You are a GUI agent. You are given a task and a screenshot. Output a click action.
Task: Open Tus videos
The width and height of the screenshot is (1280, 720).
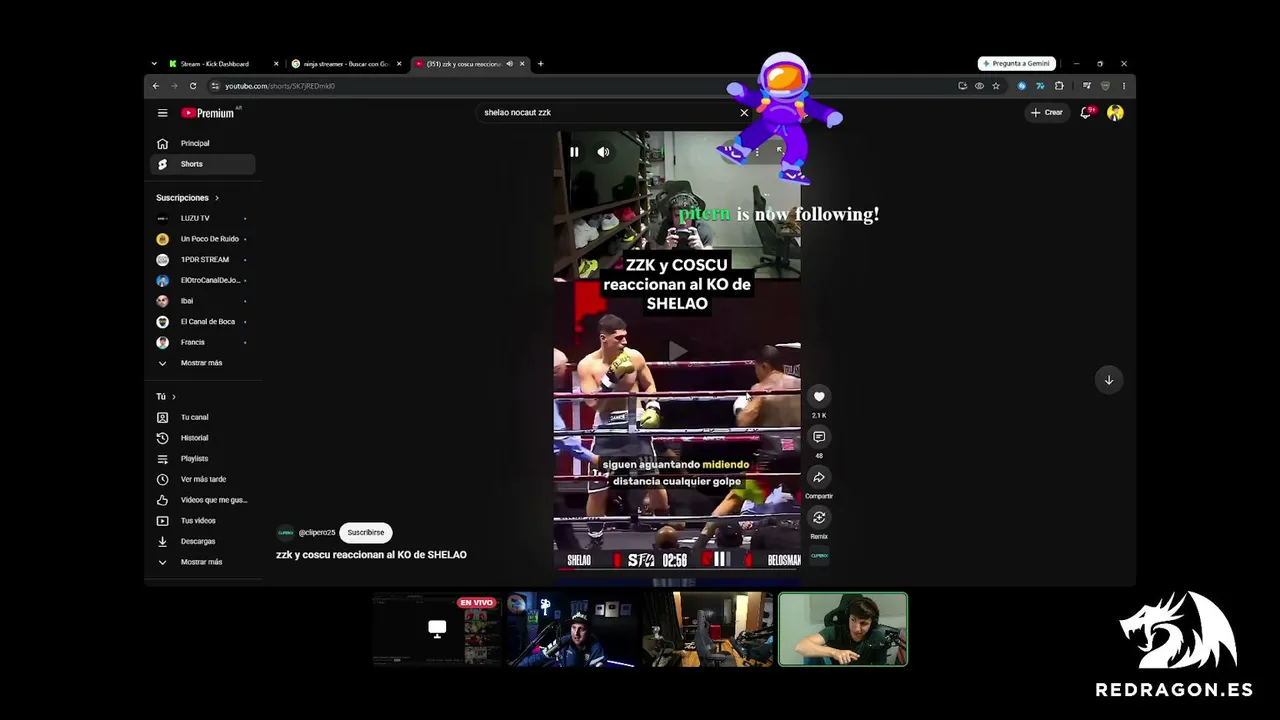point(203,521)
